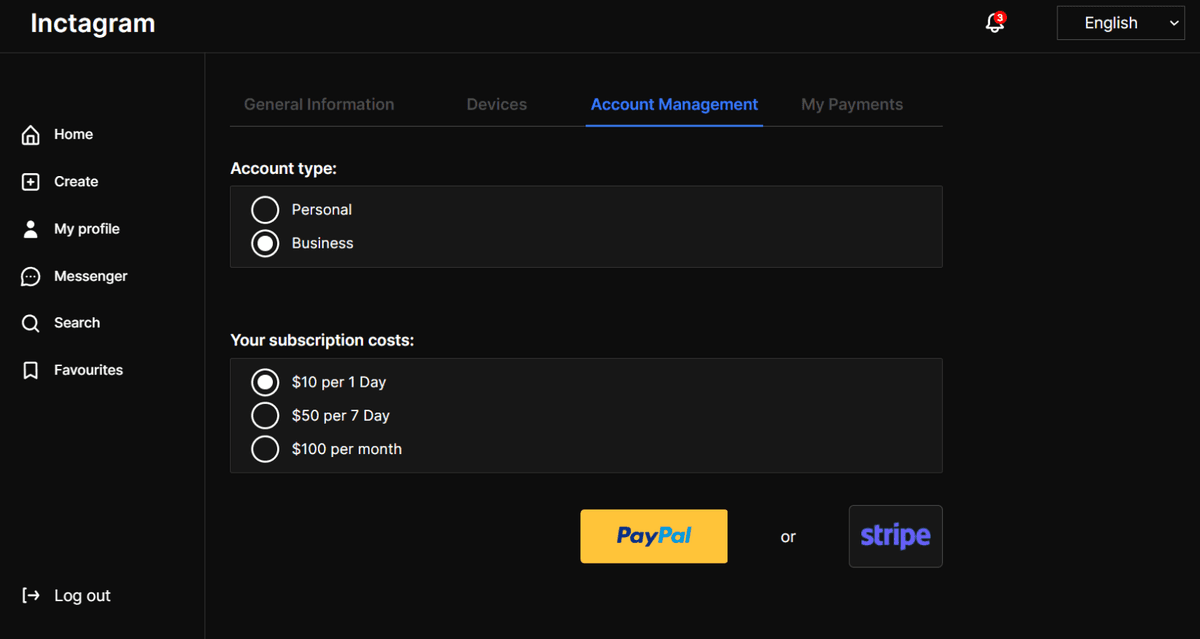
Task: Switch to the Devices tab
Action: pyautogui.click(x=497, y=104)
